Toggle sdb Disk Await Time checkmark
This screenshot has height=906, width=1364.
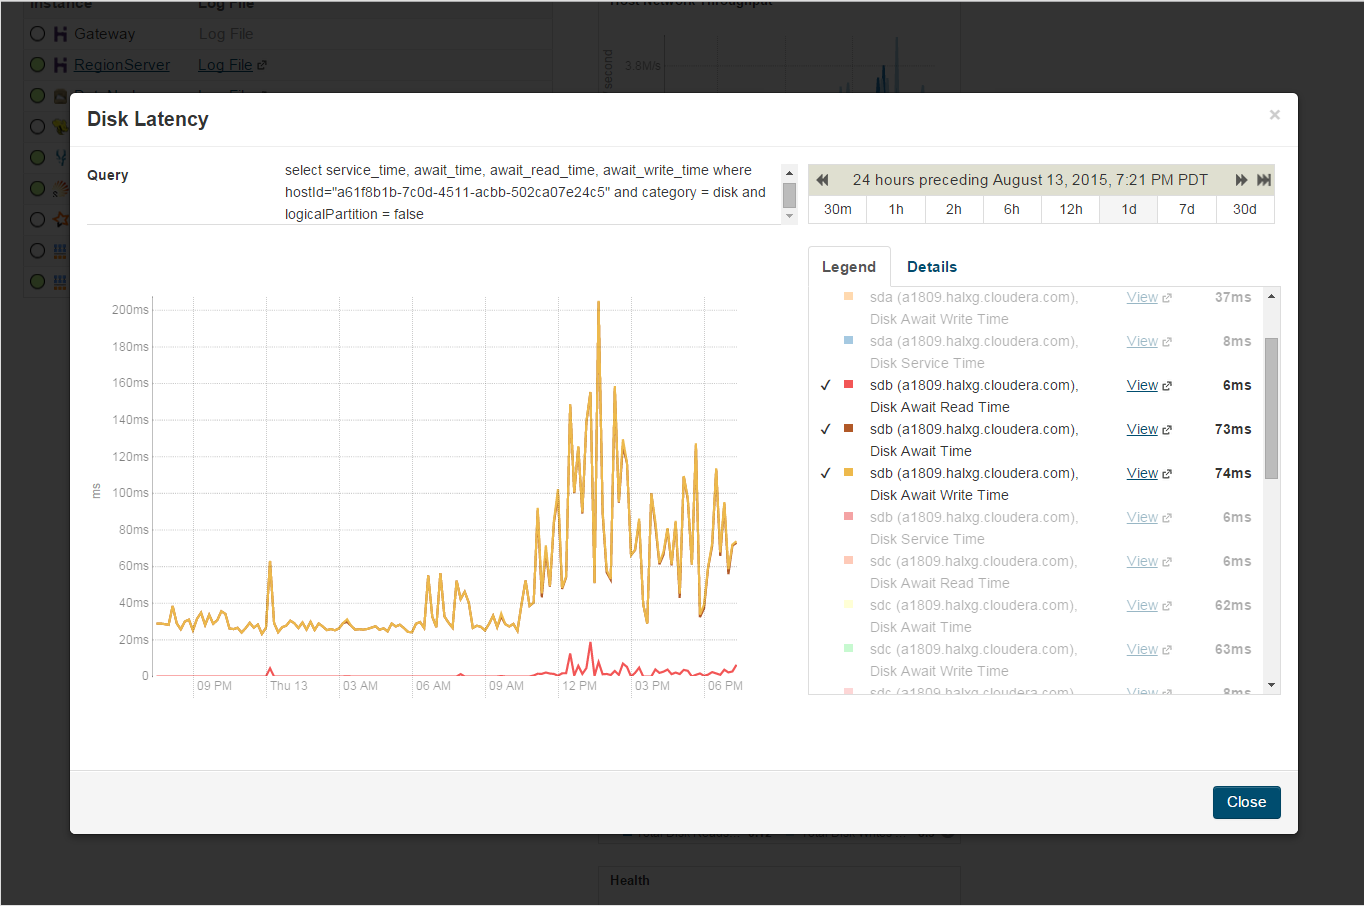click(x=826, y=429)
